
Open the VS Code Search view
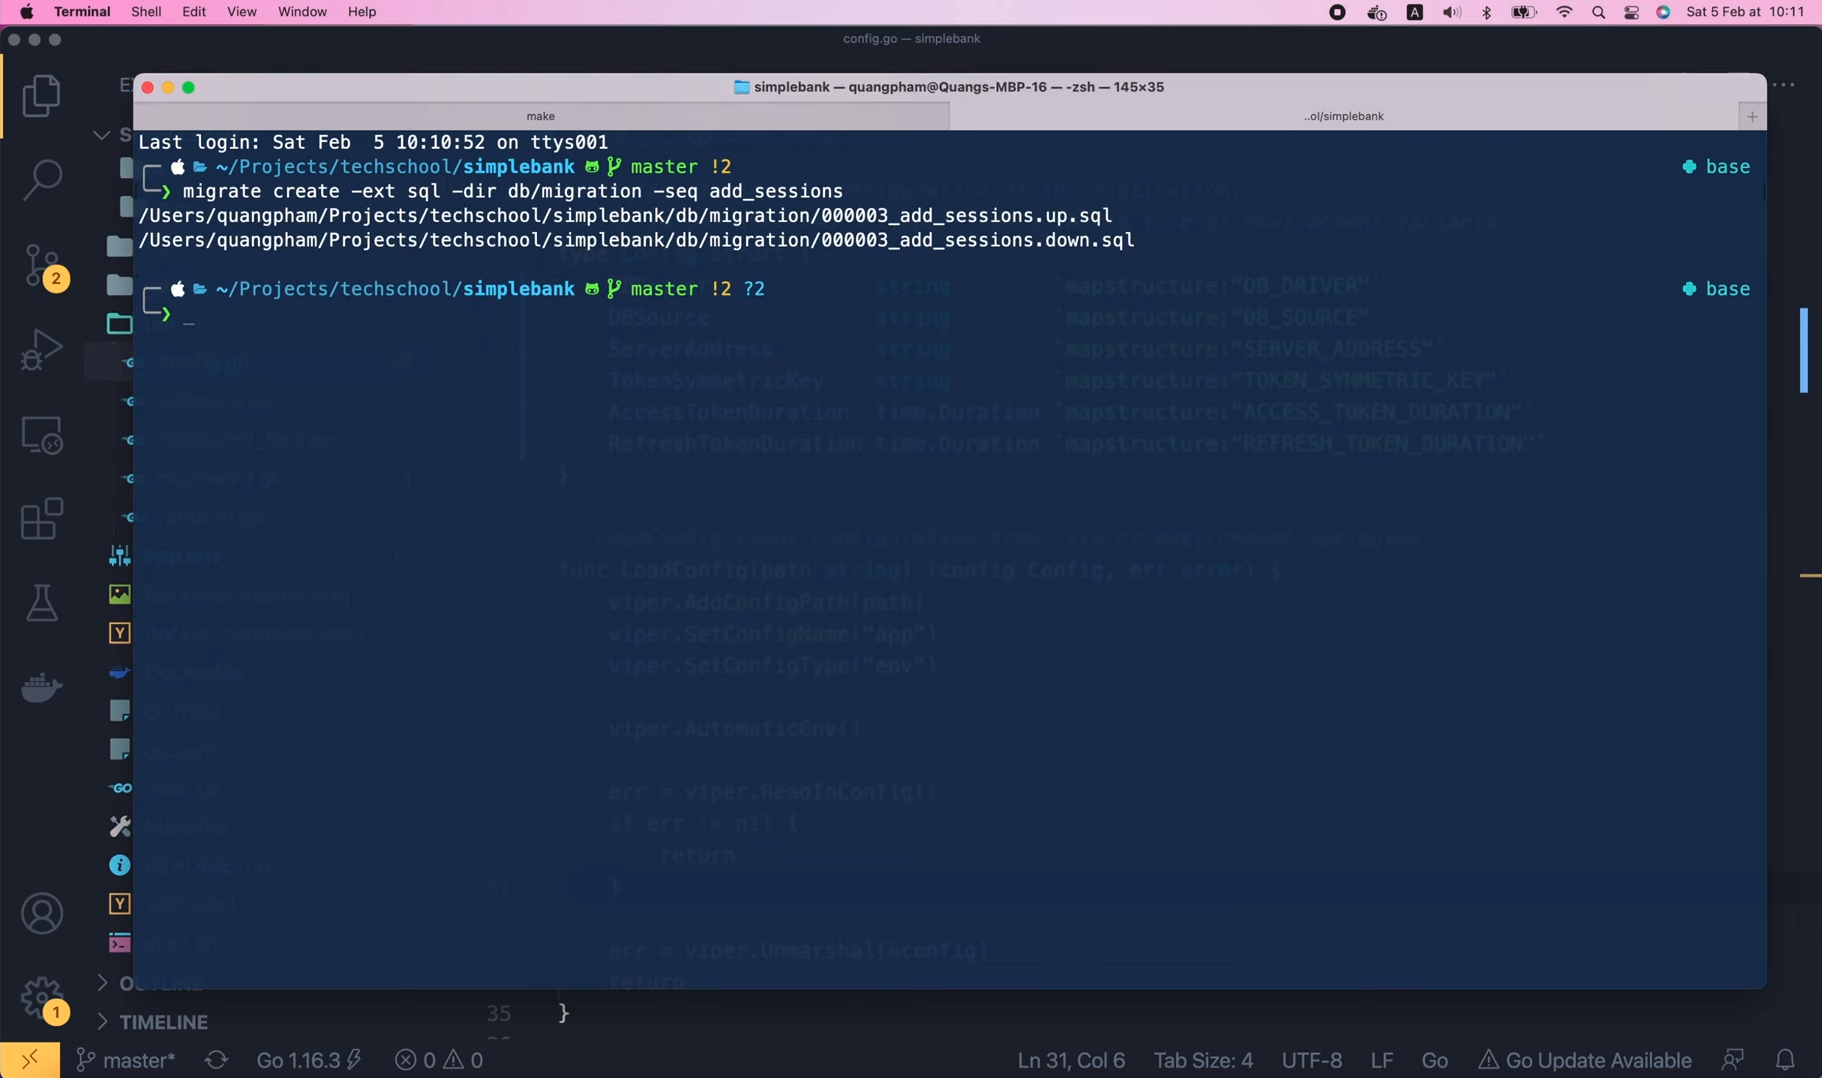tap(41, 181)
